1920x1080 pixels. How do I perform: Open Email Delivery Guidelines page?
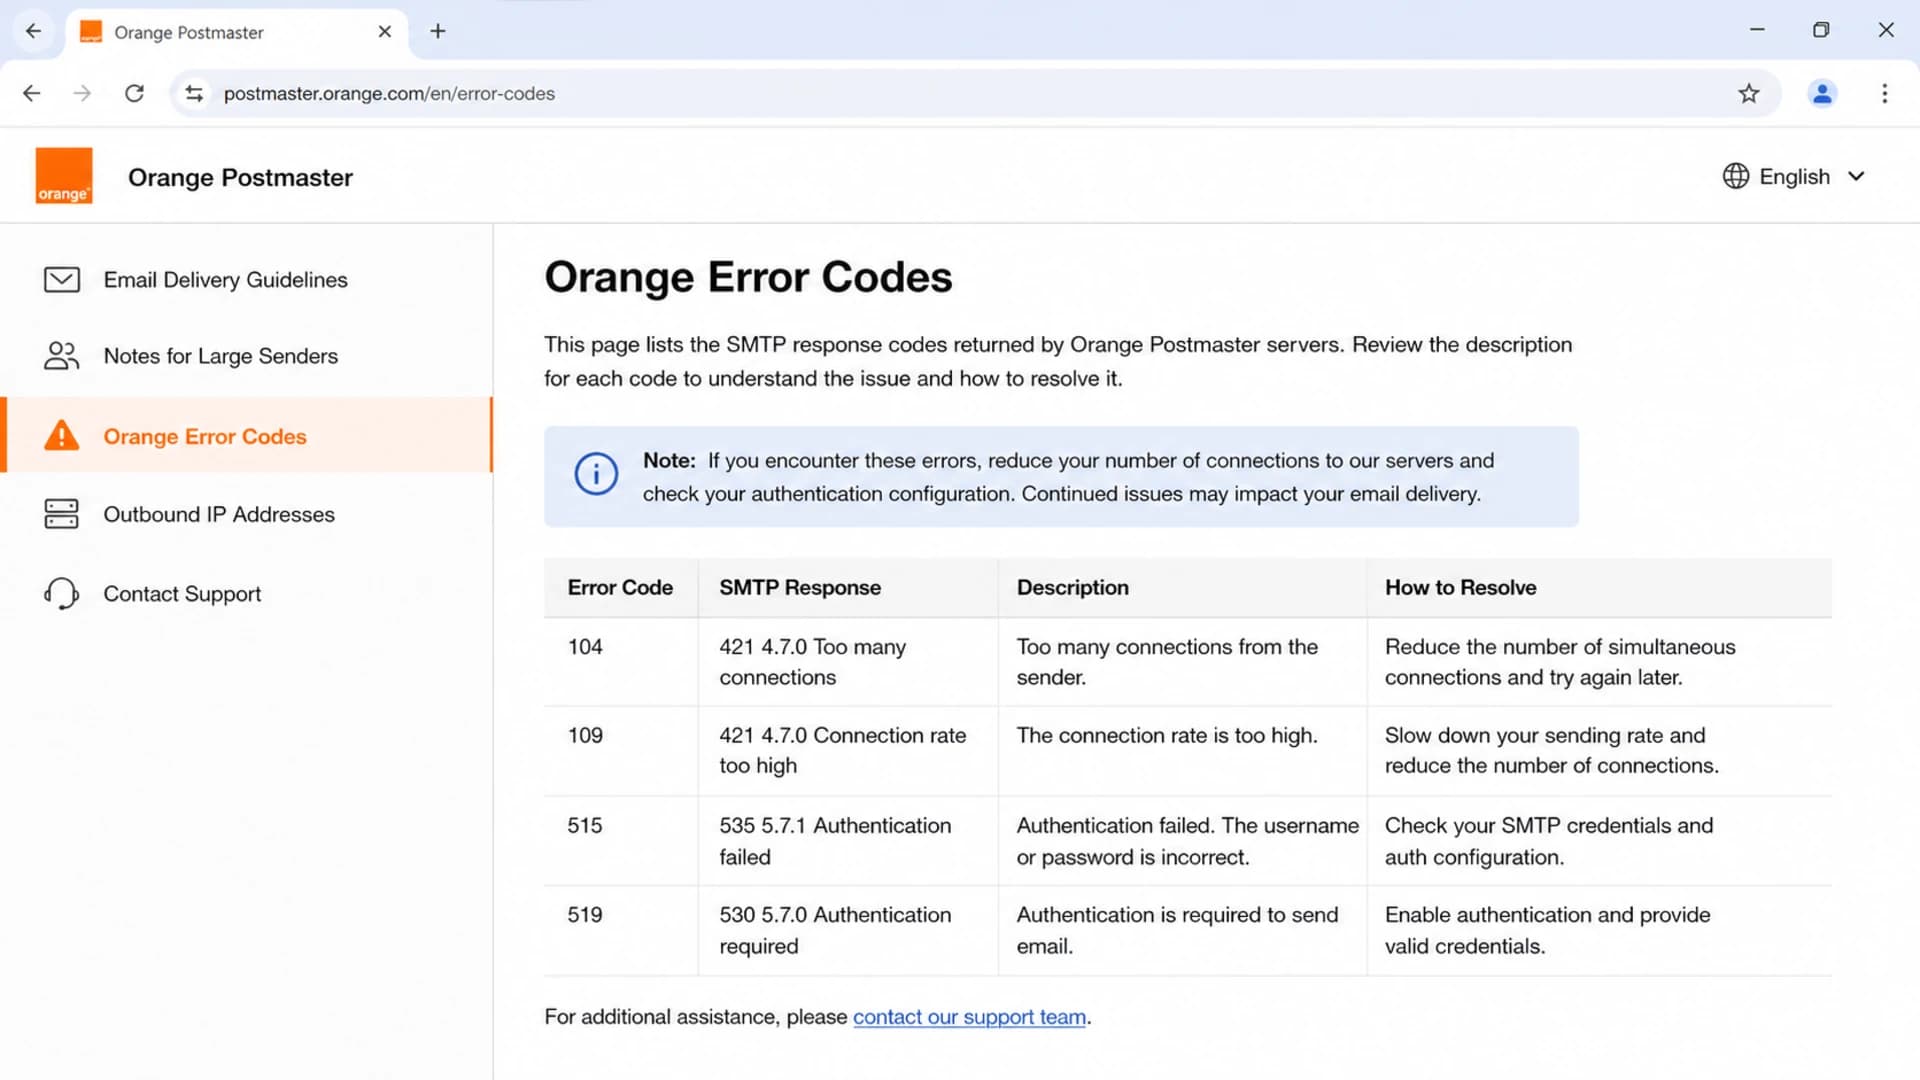click(246, 280)
